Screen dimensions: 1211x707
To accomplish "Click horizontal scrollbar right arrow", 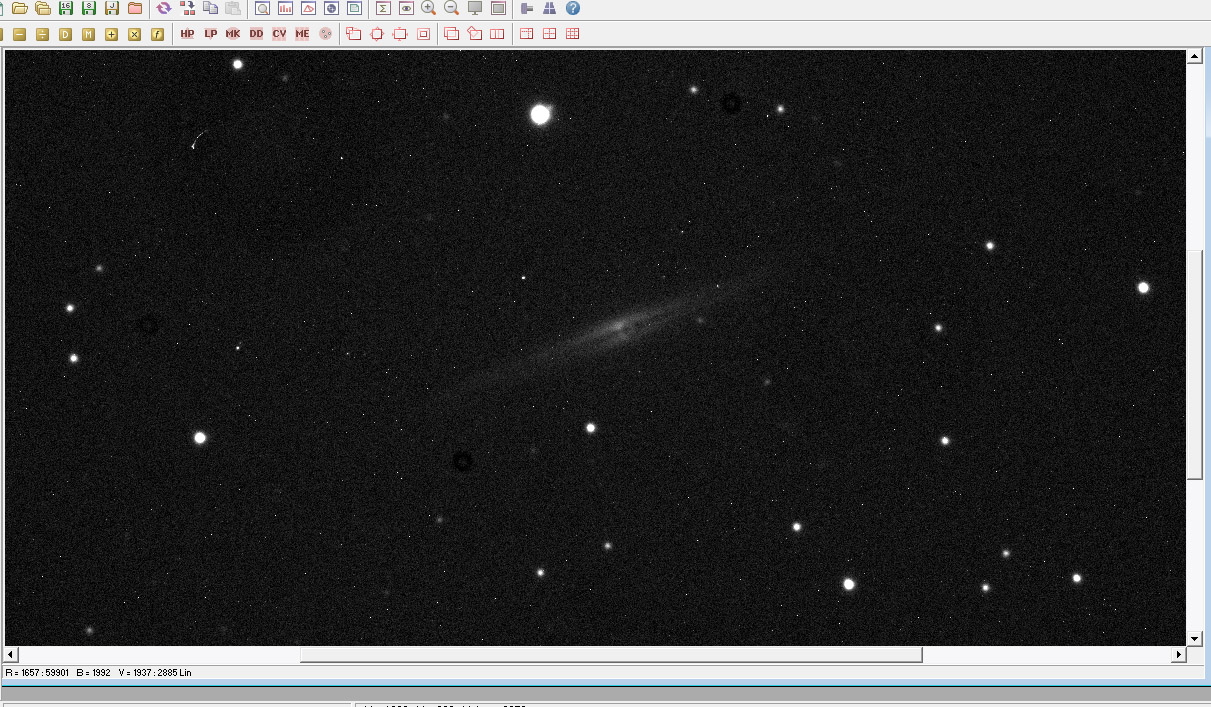I will tap(1179, 655).
